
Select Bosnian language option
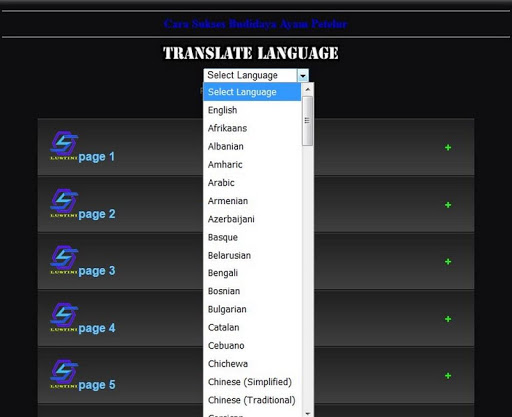[x=252, y=291]
